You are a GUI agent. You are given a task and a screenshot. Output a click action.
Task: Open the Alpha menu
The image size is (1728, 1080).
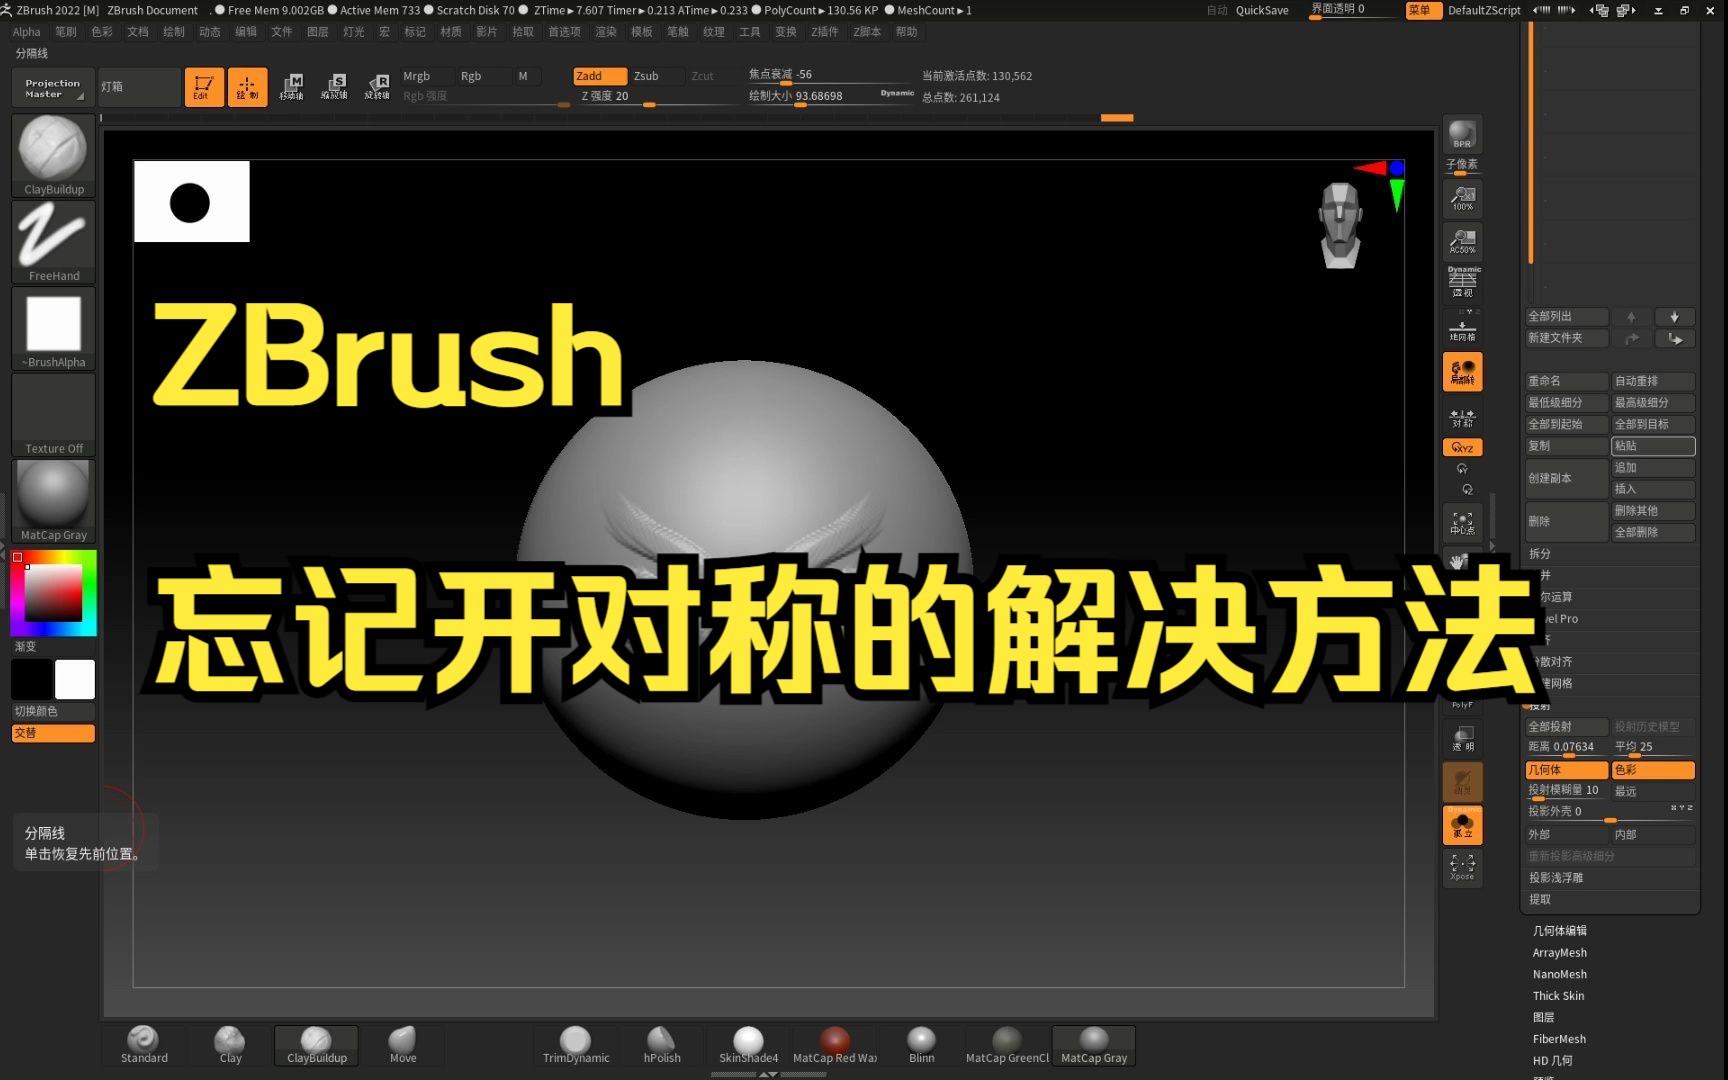pos(26,32)
